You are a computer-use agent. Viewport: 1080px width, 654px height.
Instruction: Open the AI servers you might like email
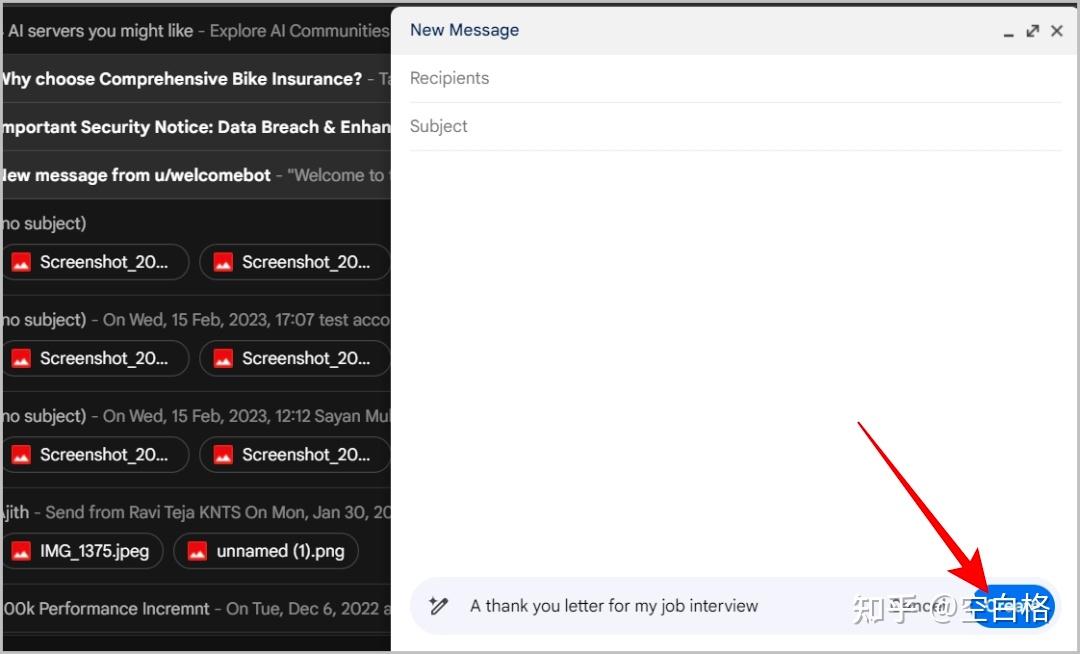[x=197, y=31]
